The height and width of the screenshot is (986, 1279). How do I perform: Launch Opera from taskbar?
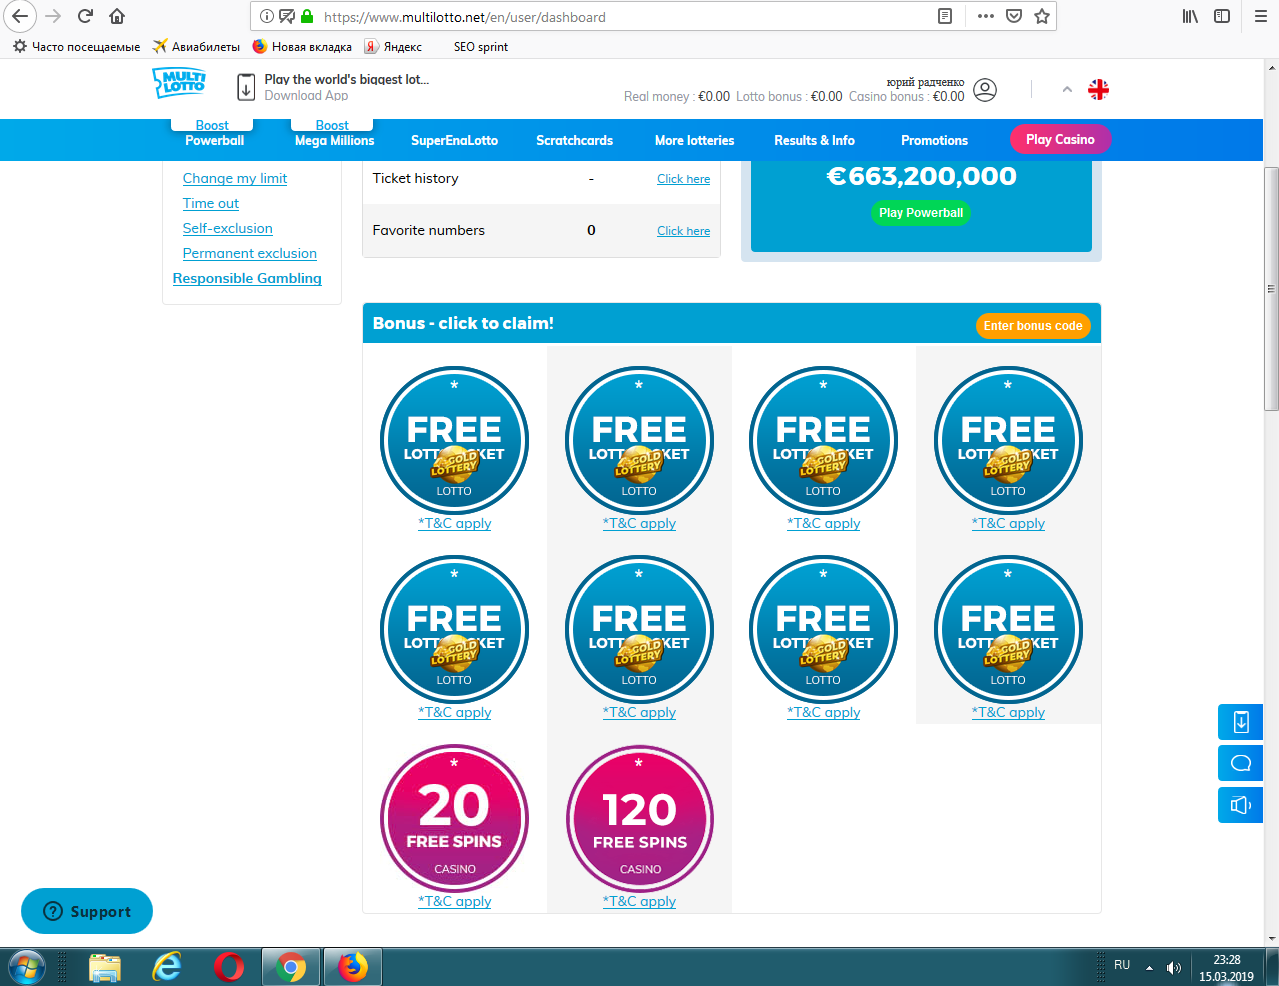coord(229,968)
